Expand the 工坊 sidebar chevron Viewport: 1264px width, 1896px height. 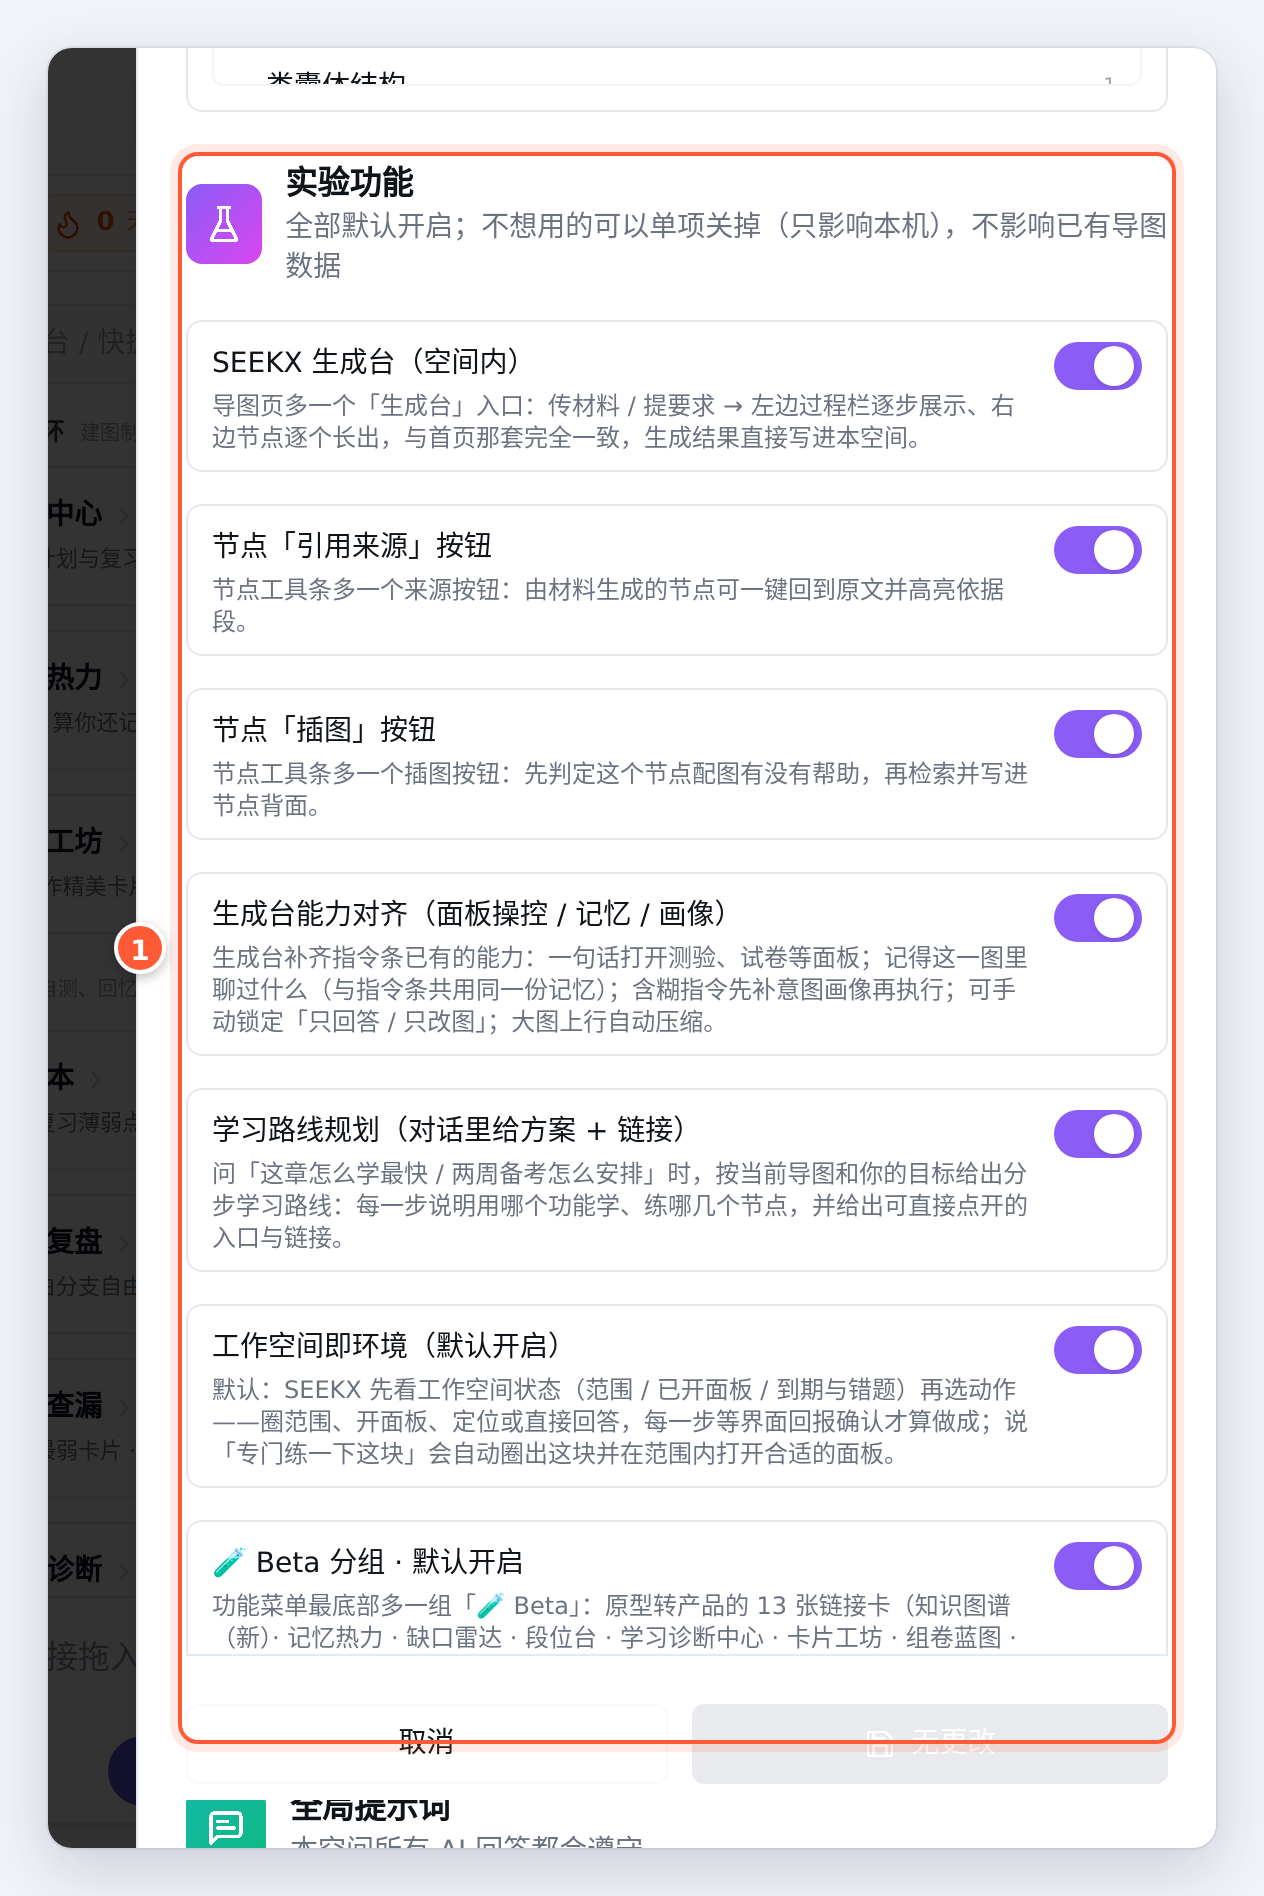point(124,843)
